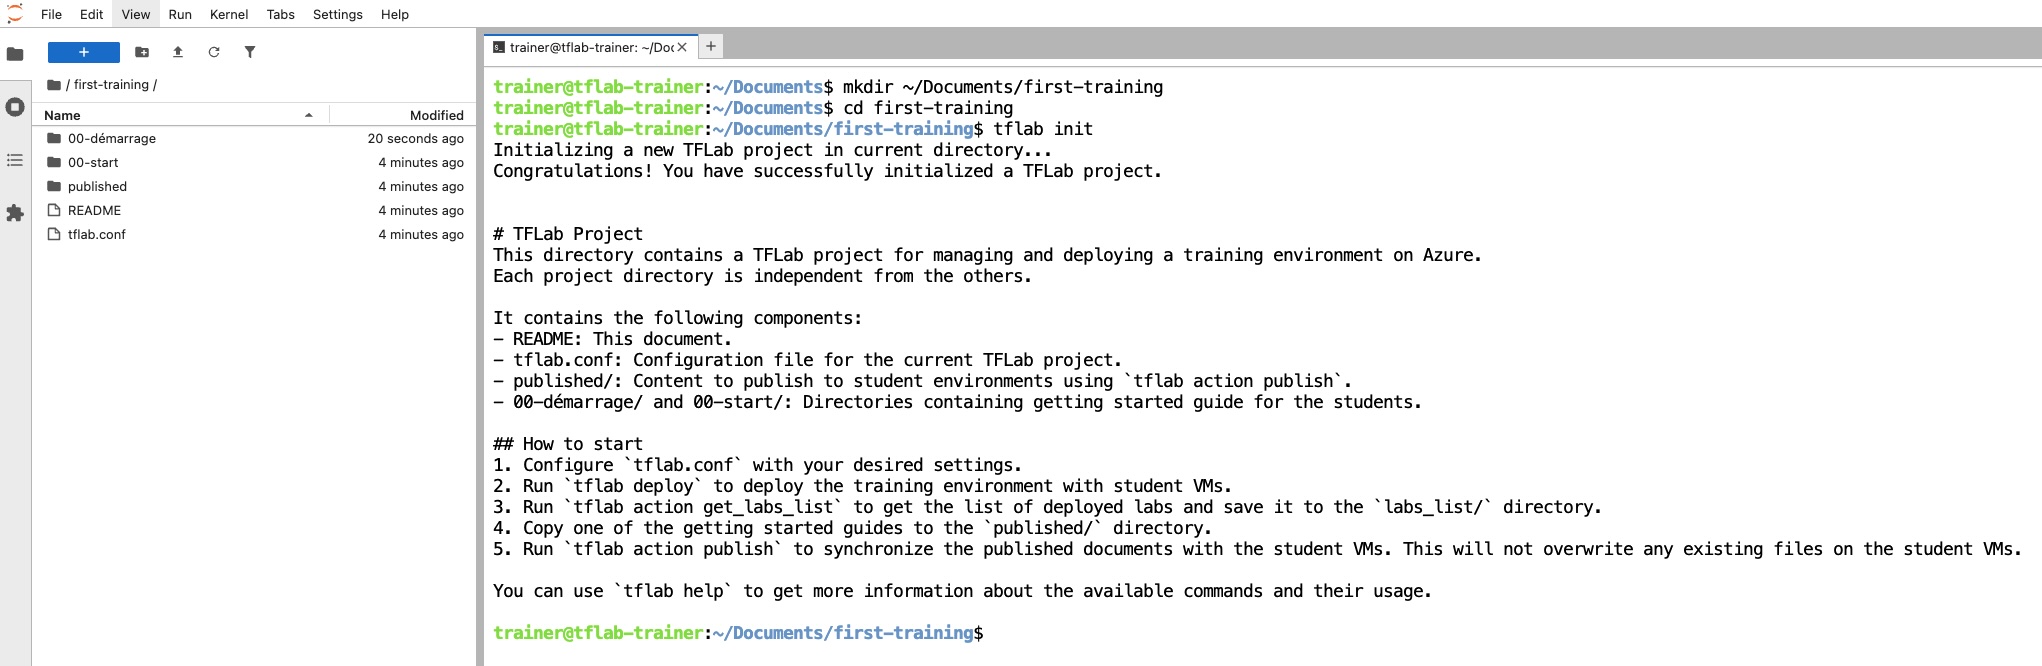Open the published folder
Screen dimensions: 2042x666
97,187
